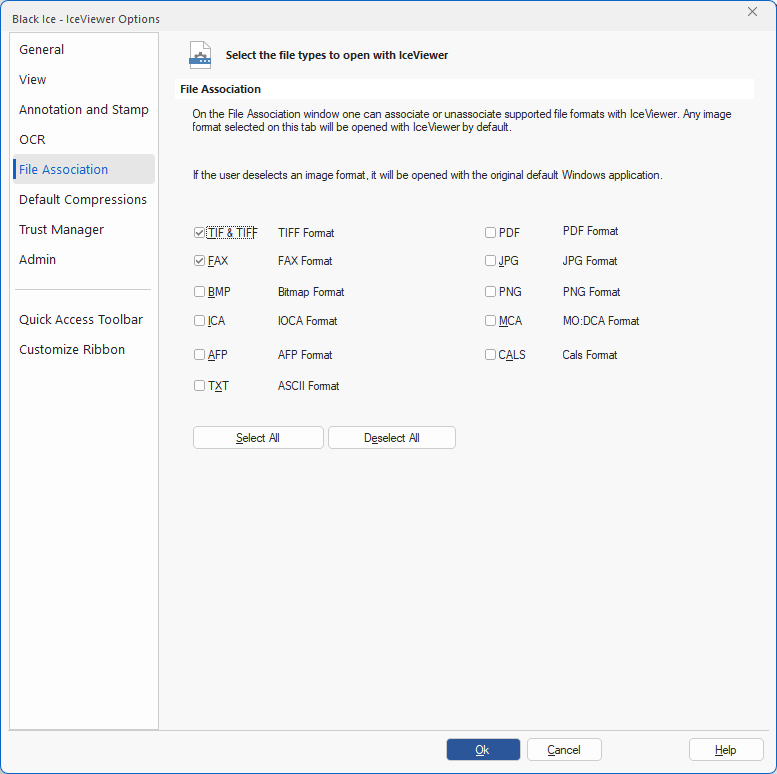This screenshot has height=774, width=777.
Task: Confirm with the Ok button
Action: tap(483, 750)
